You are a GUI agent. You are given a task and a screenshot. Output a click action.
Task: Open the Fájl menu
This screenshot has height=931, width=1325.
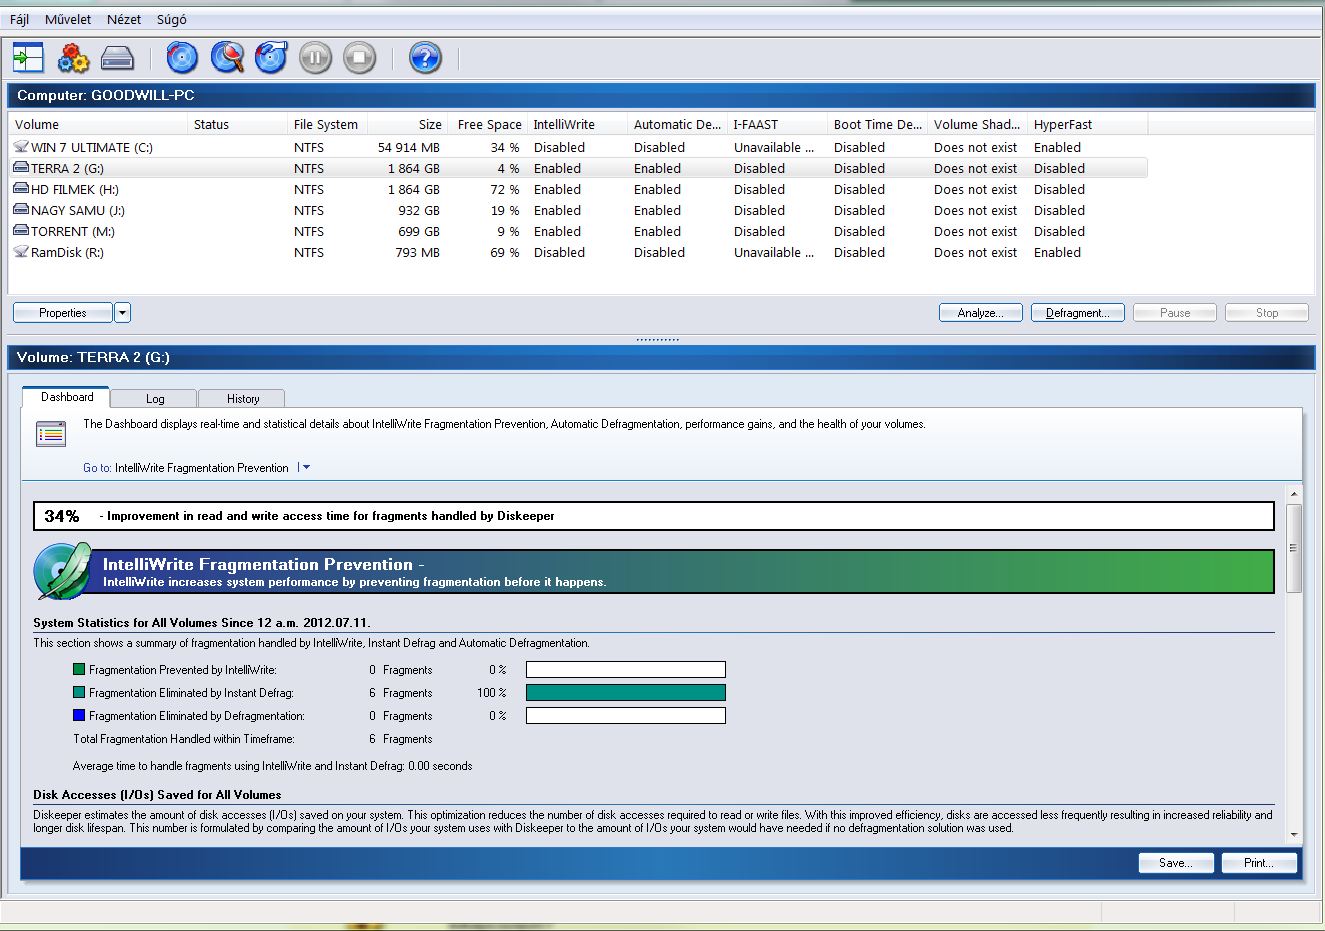[19, 19]
